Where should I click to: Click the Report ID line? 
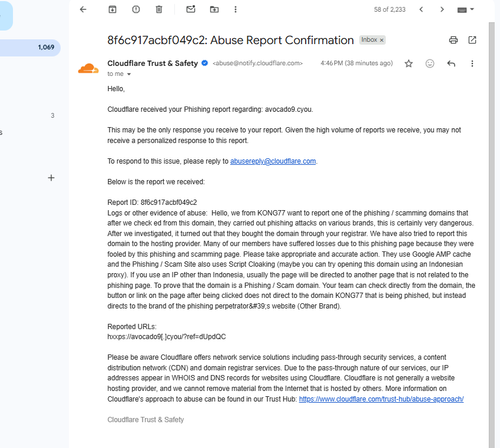click(x=152, y=202)
